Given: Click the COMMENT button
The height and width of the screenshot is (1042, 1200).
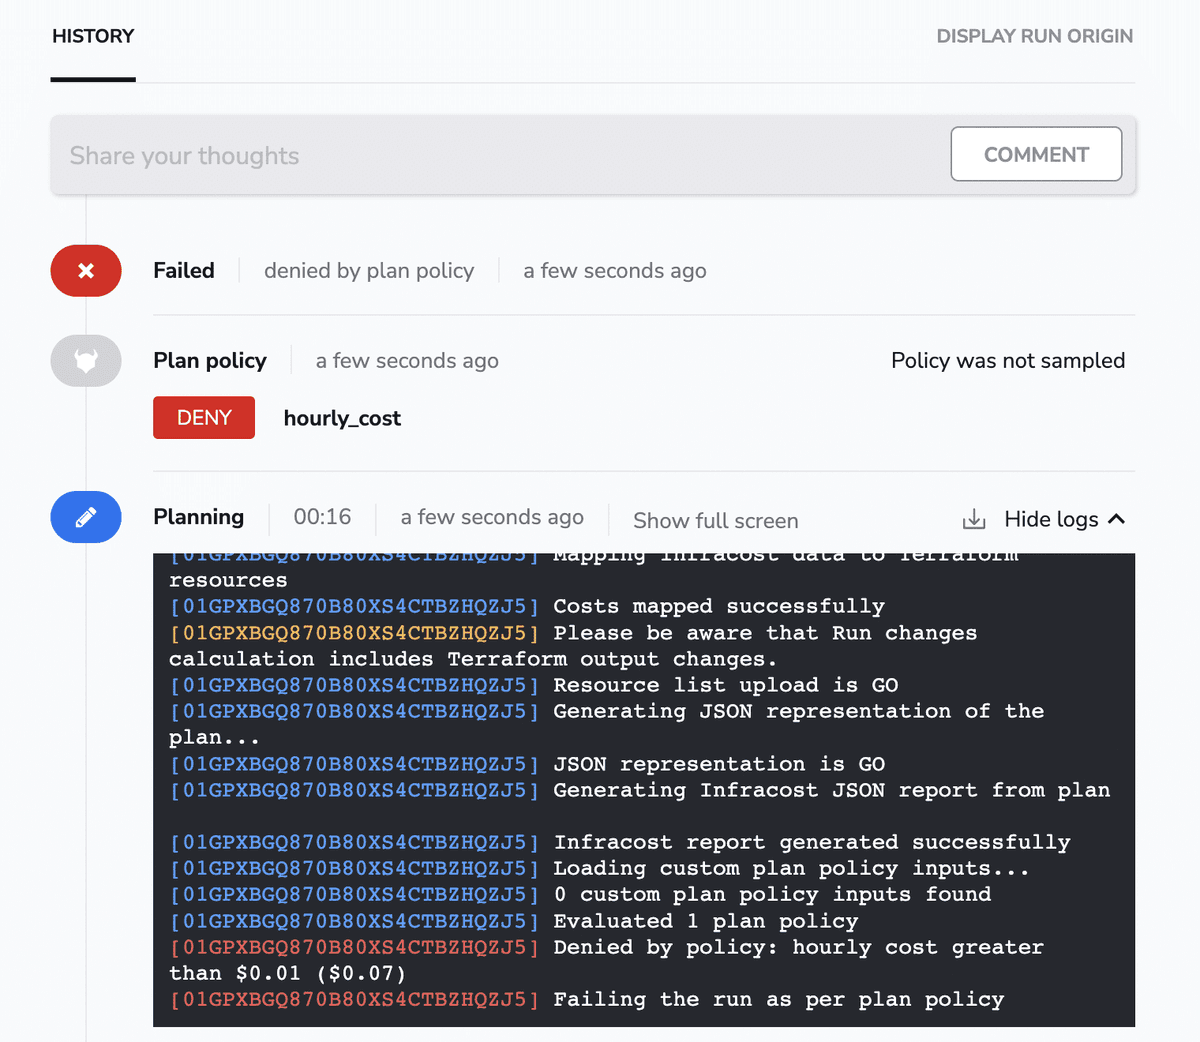Looking at the screenshot, I should click(1036, 154).
